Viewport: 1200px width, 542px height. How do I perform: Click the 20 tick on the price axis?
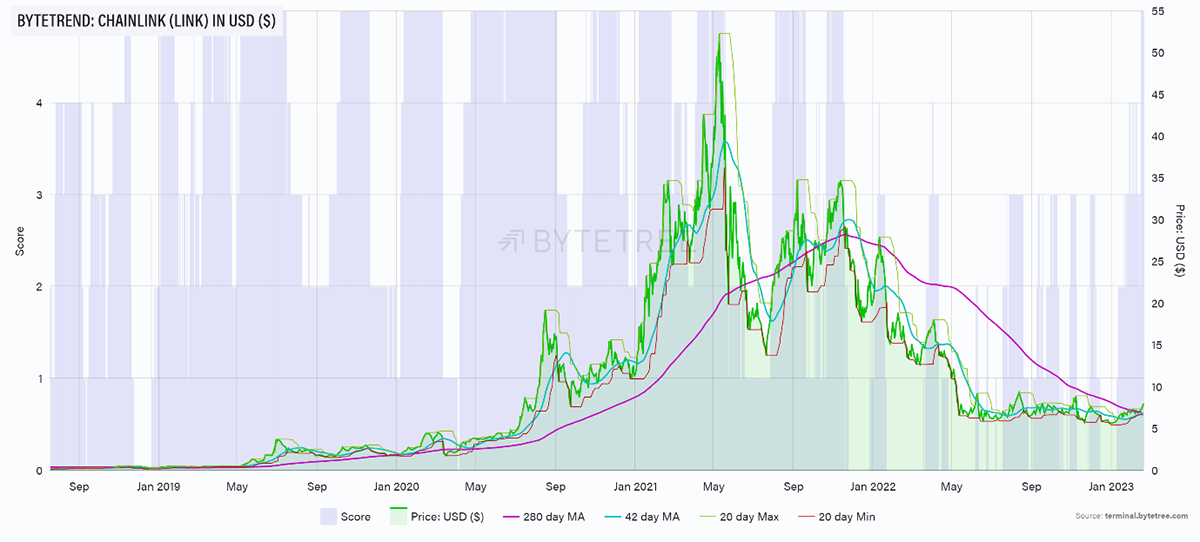click(x=1158, y=303)
